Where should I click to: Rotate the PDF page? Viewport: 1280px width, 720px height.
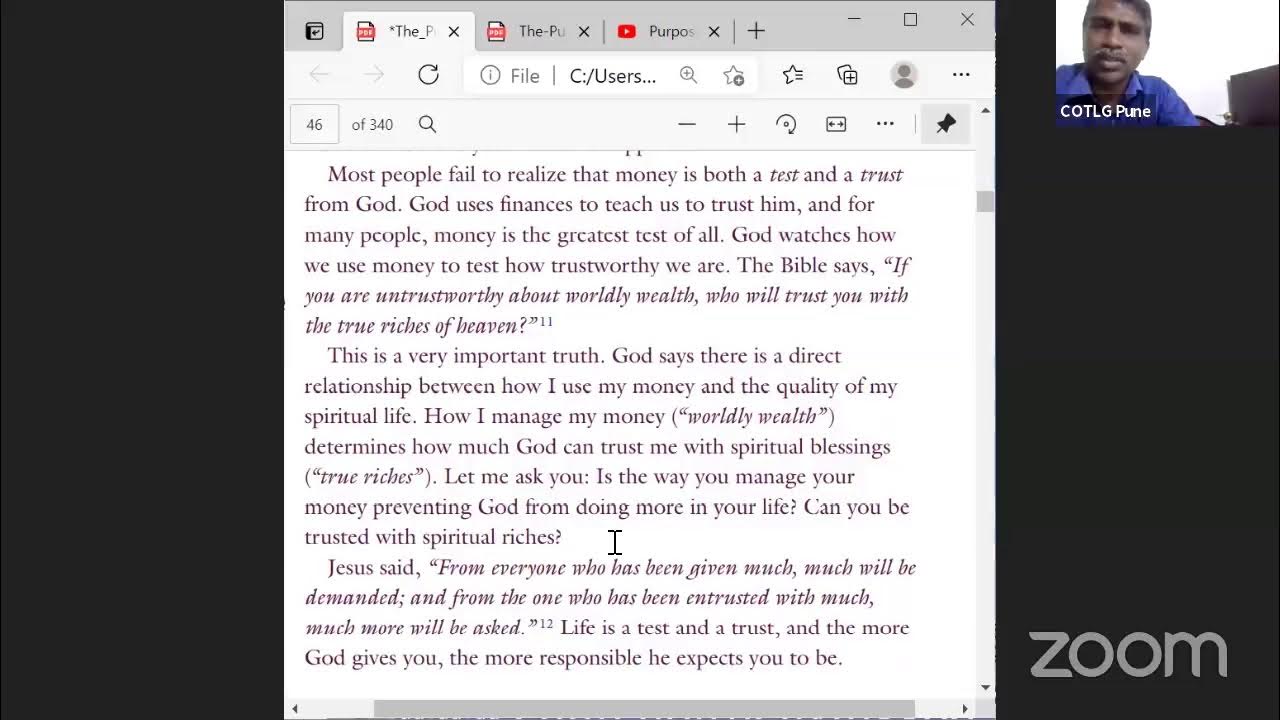(786, 124)
